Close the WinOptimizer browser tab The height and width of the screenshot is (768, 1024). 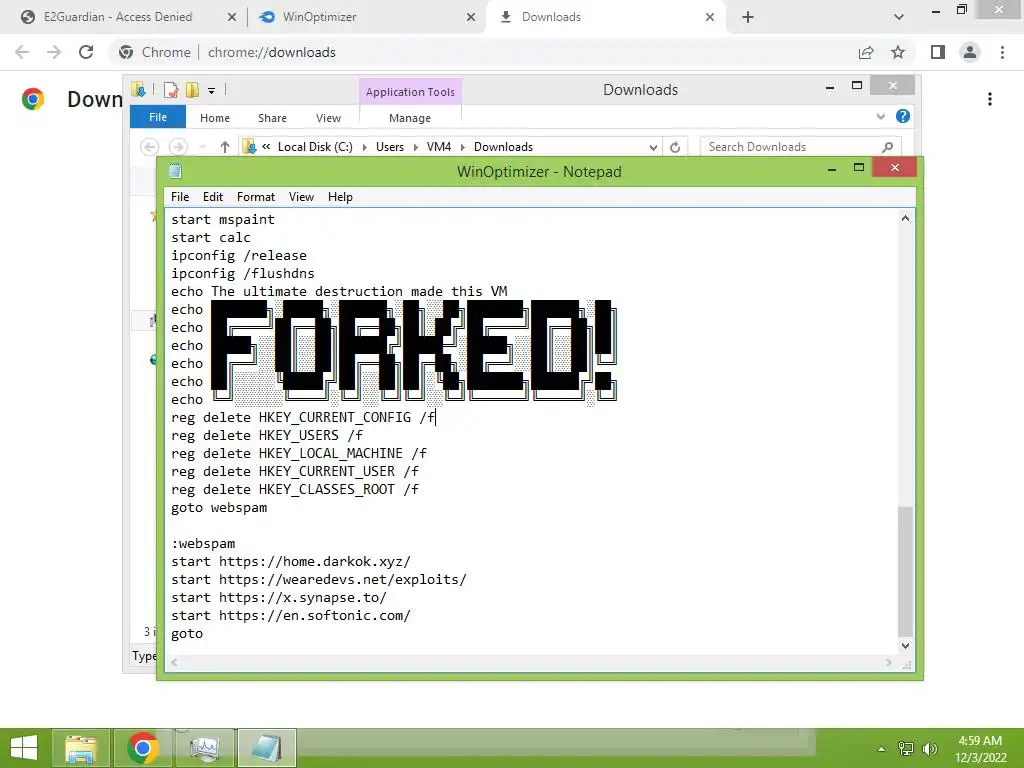(471, 17)
